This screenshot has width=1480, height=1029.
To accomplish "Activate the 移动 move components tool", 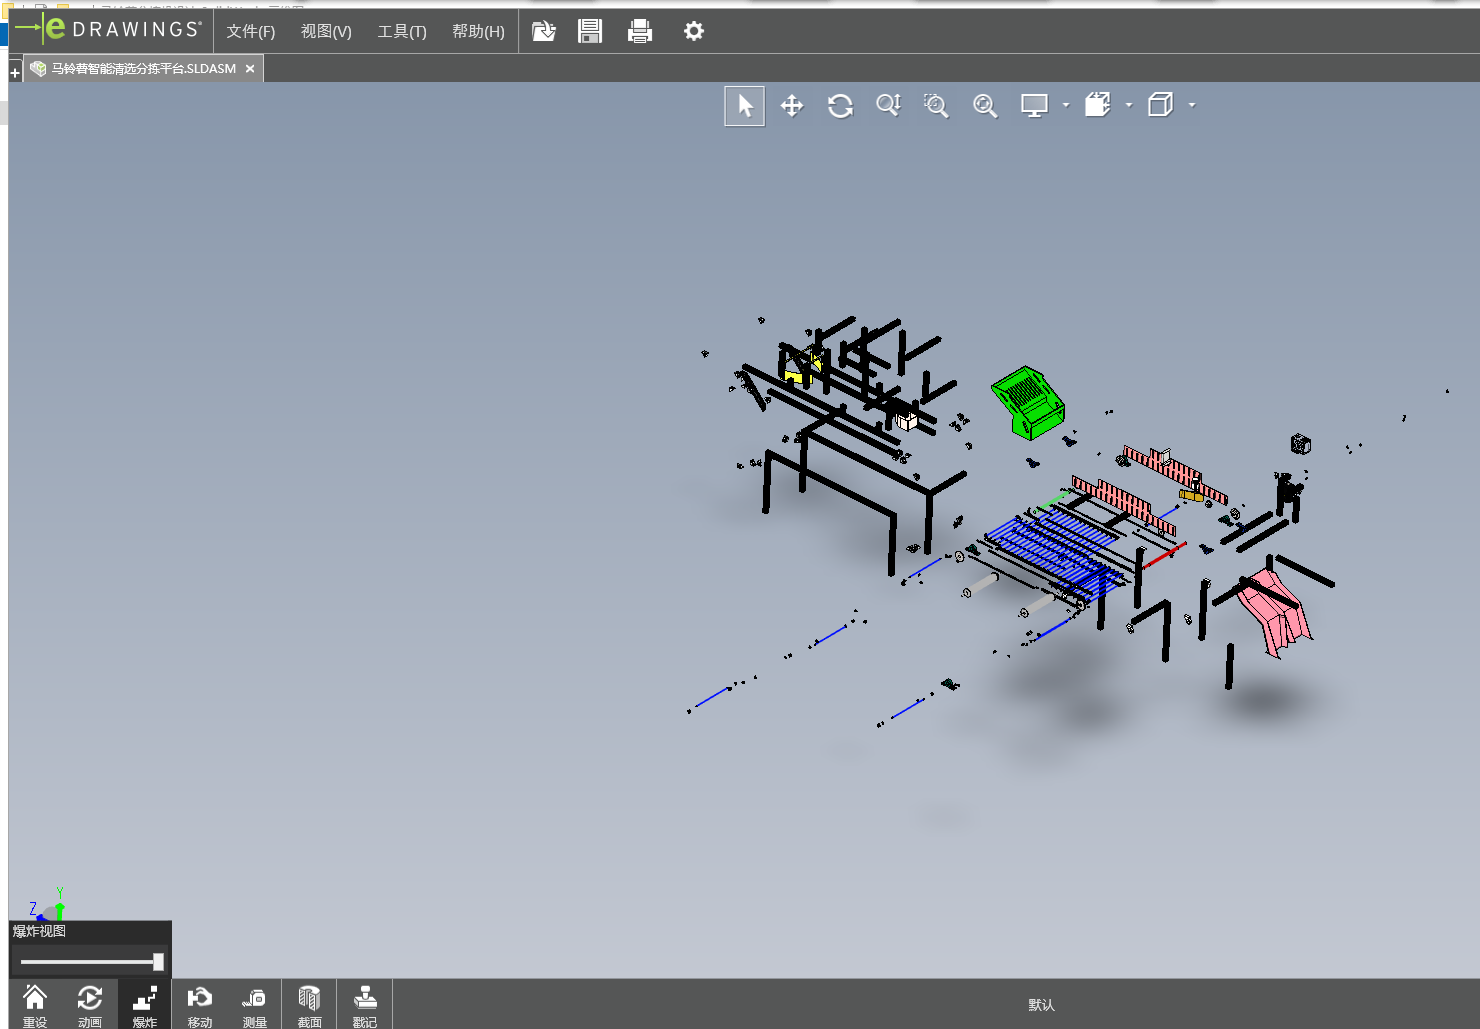I will [x=200, y=1005].
